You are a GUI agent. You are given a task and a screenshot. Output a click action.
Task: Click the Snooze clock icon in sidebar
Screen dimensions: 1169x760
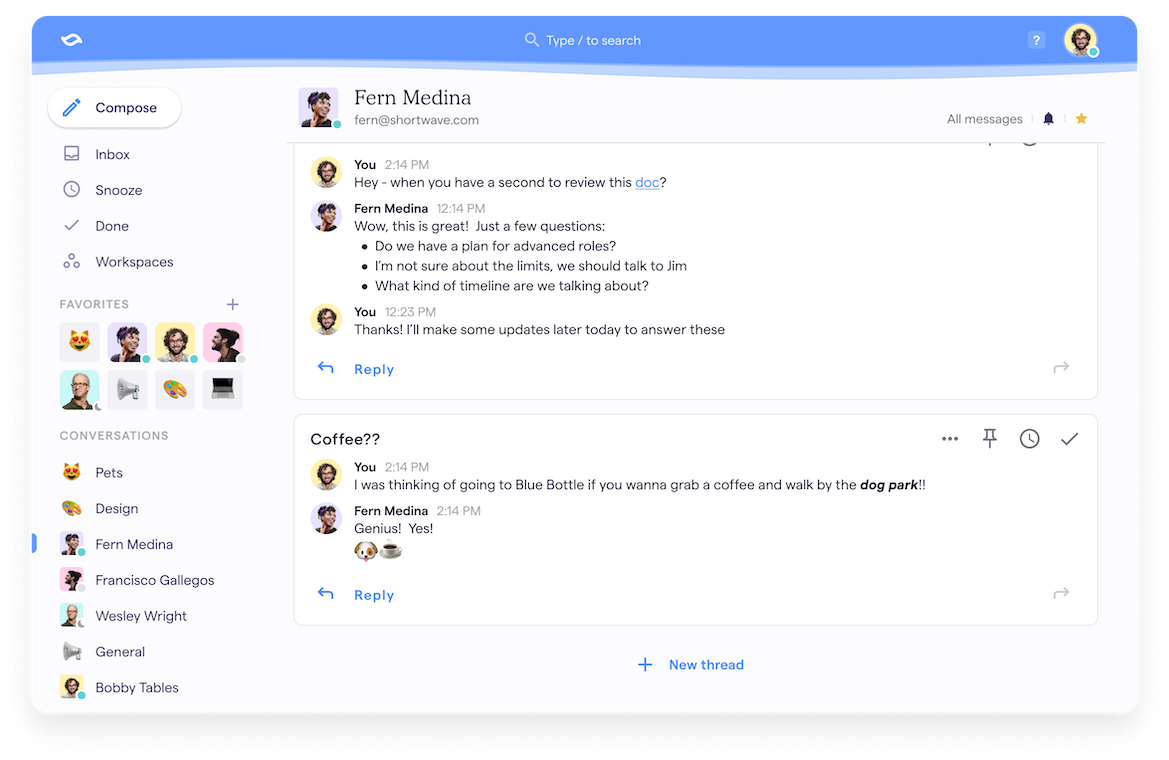(x=69, y=189)
